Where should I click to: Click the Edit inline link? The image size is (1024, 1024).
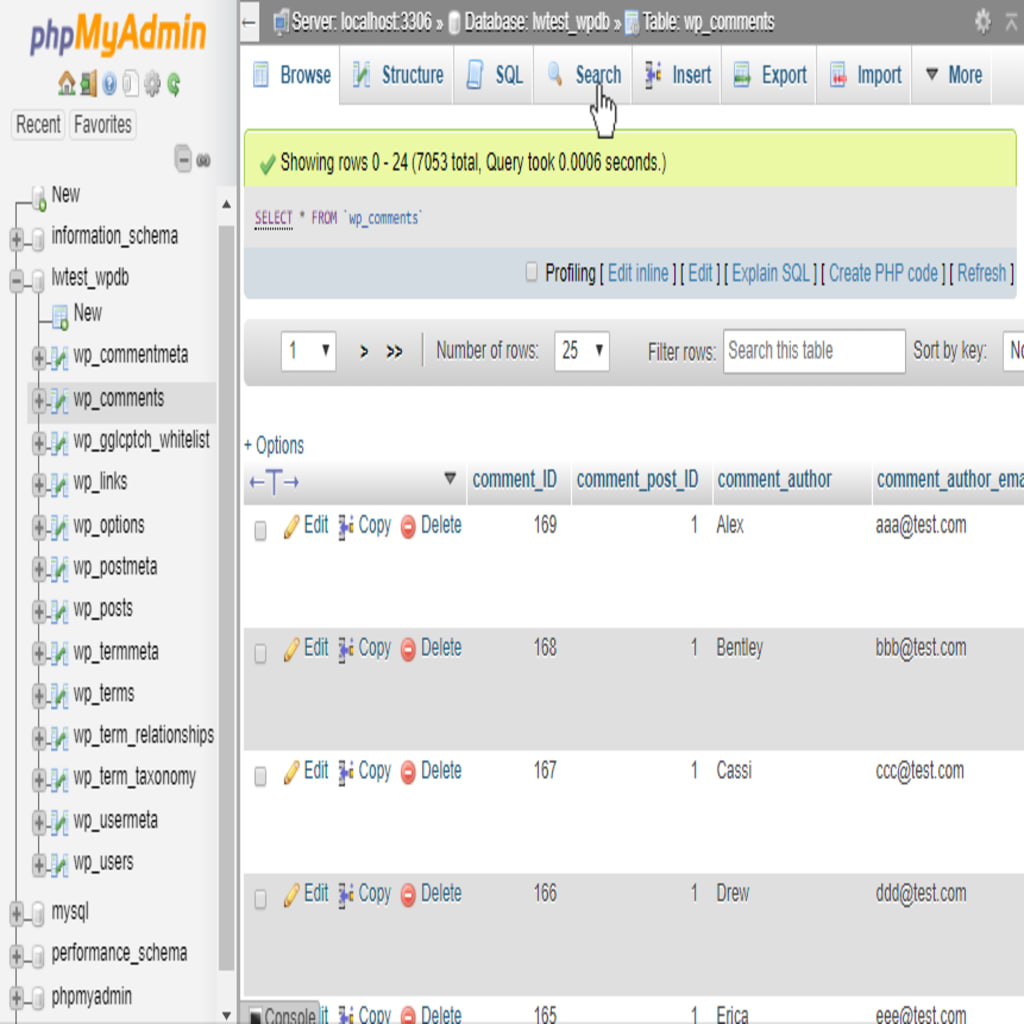point(638,273)
